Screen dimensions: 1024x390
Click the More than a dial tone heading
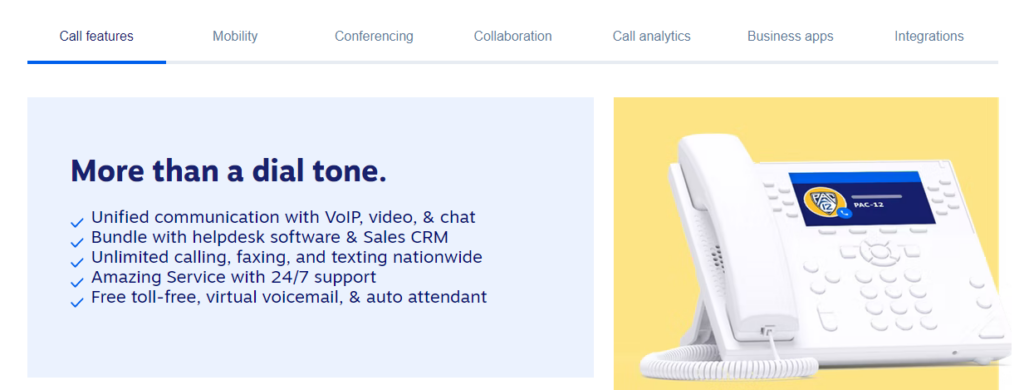(229, 171)
